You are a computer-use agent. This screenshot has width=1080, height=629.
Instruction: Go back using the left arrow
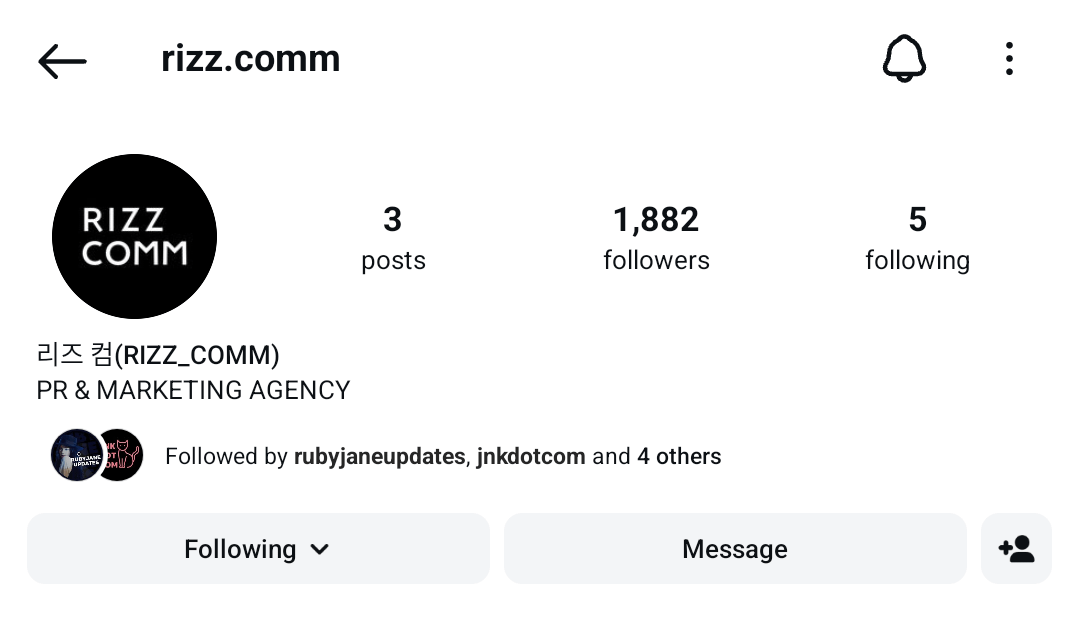click(62, 61)
